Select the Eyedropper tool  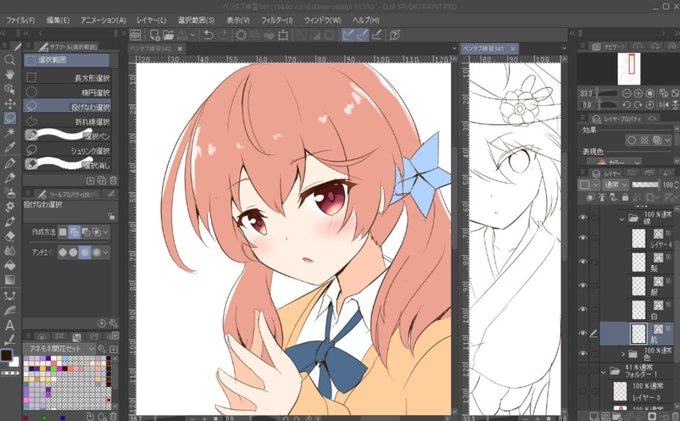tap(10, 147)
